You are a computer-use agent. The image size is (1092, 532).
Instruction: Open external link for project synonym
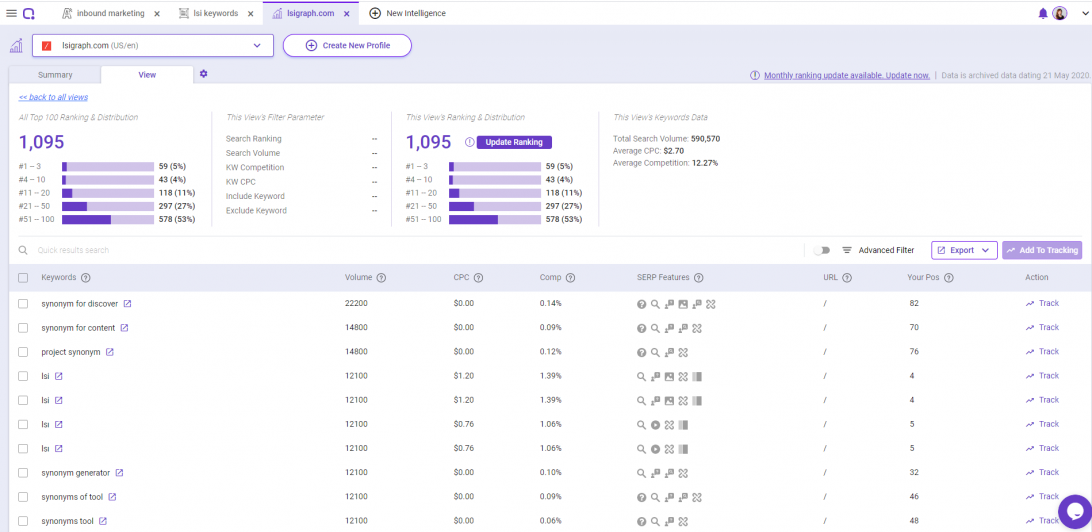coord(110,352)
